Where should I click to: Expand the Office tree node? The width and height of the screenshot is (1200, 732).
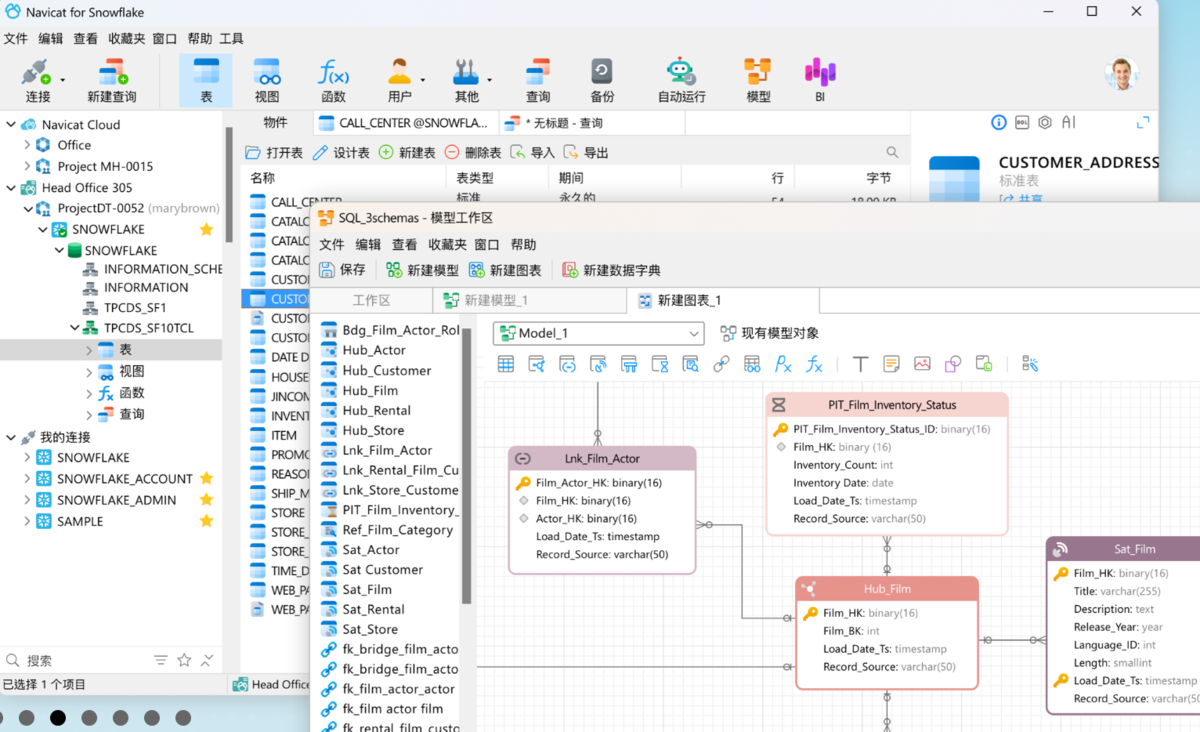27,145
